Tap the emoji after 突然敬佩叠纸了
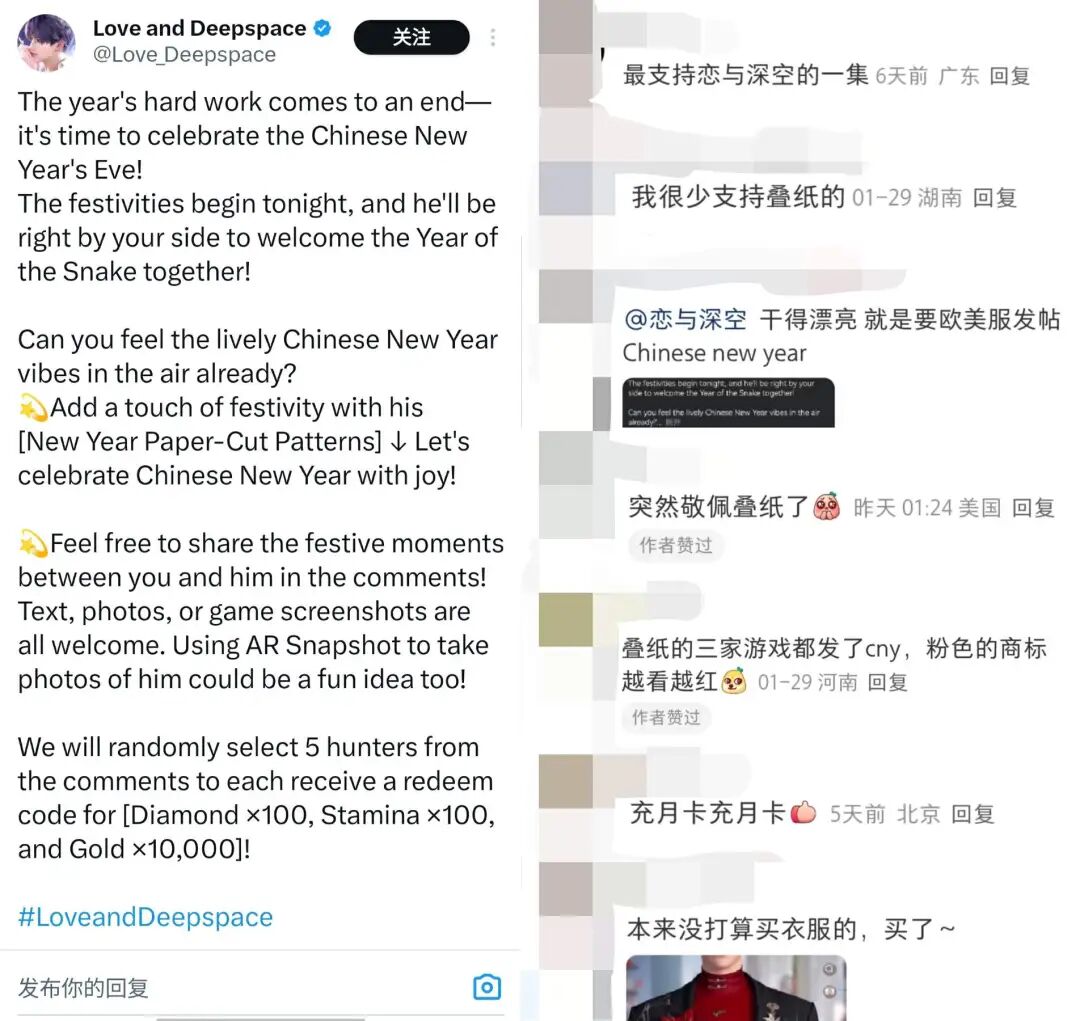The height and width of the screenshot is (1021, 1080). click(827, 507)
